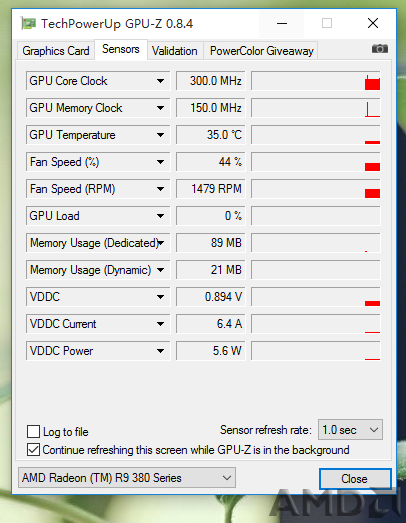The width and height of the screenshot is (406, 523).
Task: Open AMD Radeon R9 380 Series selector
Action: pyautogui.click(x=127, y=478)
